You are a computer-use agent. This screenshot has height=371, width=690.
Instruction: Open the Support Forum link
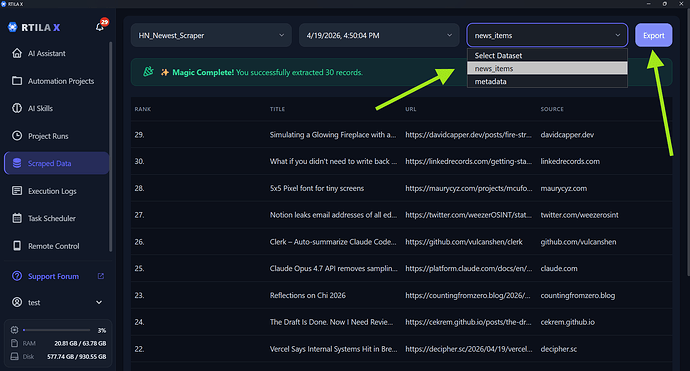[x=53, y=276]
